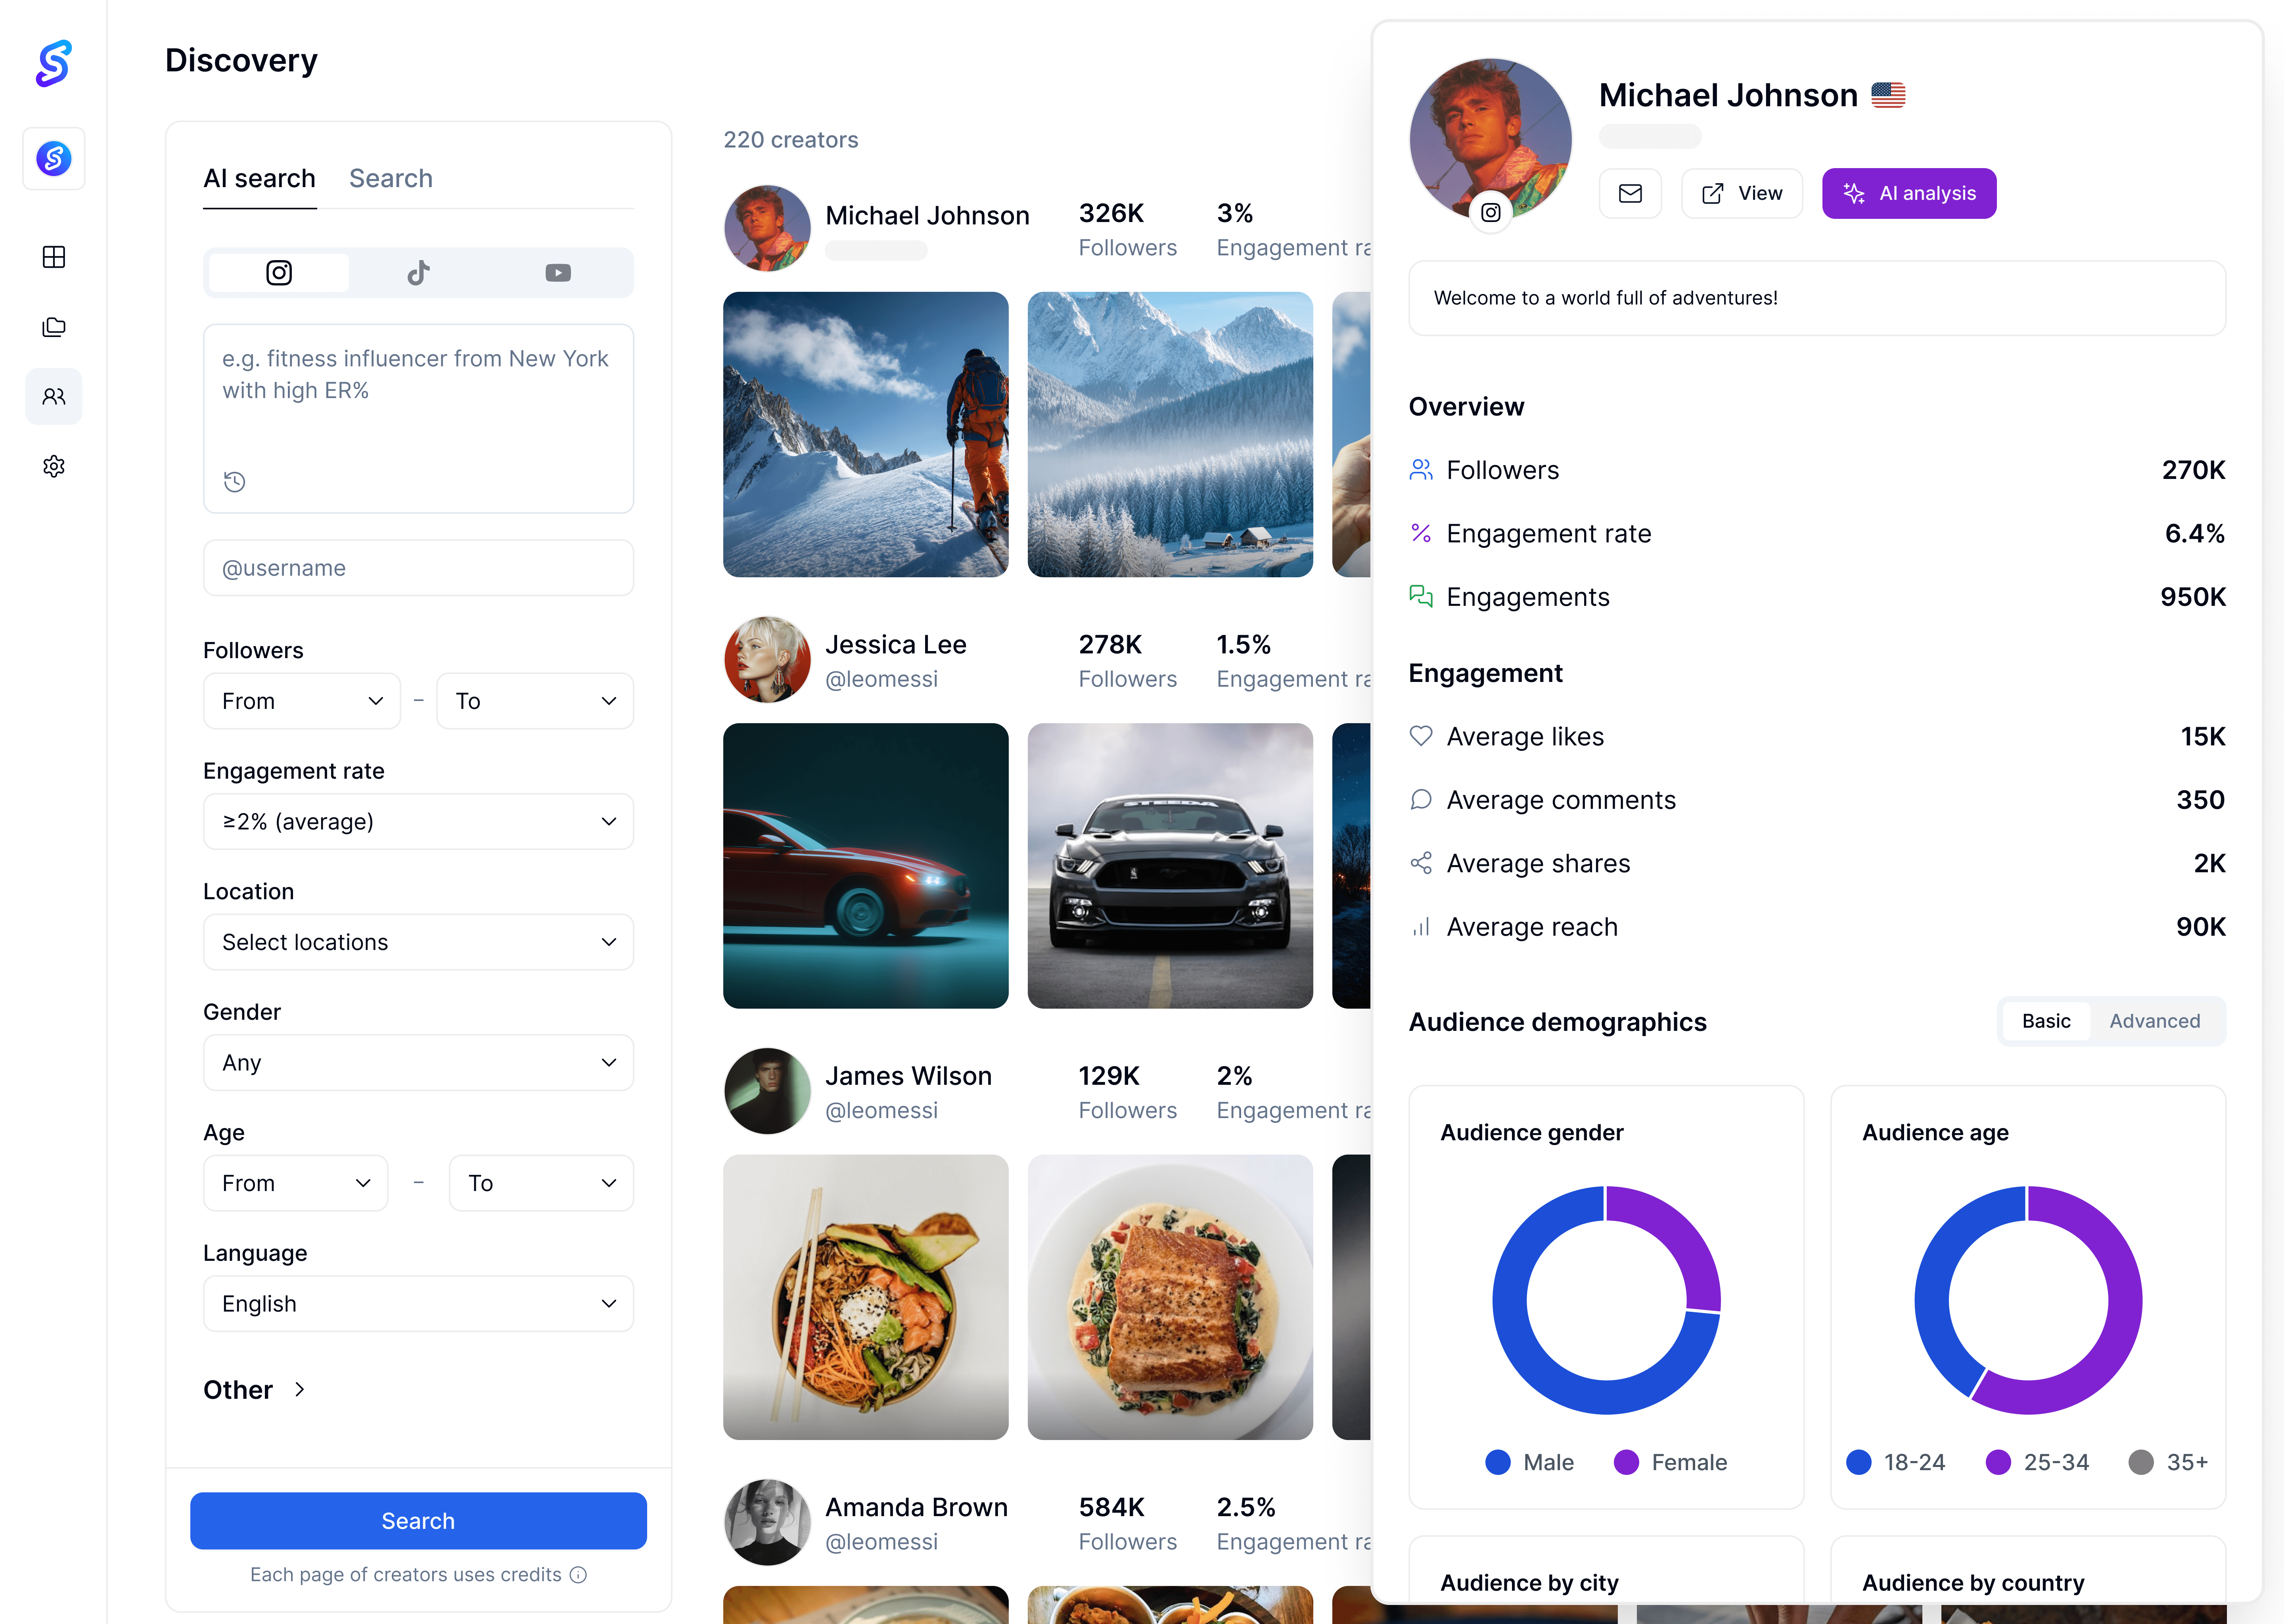This screenshot has height=1624, width=2284.
Task: Click the AI analysis button
Action: click(x=1908, y=193)
